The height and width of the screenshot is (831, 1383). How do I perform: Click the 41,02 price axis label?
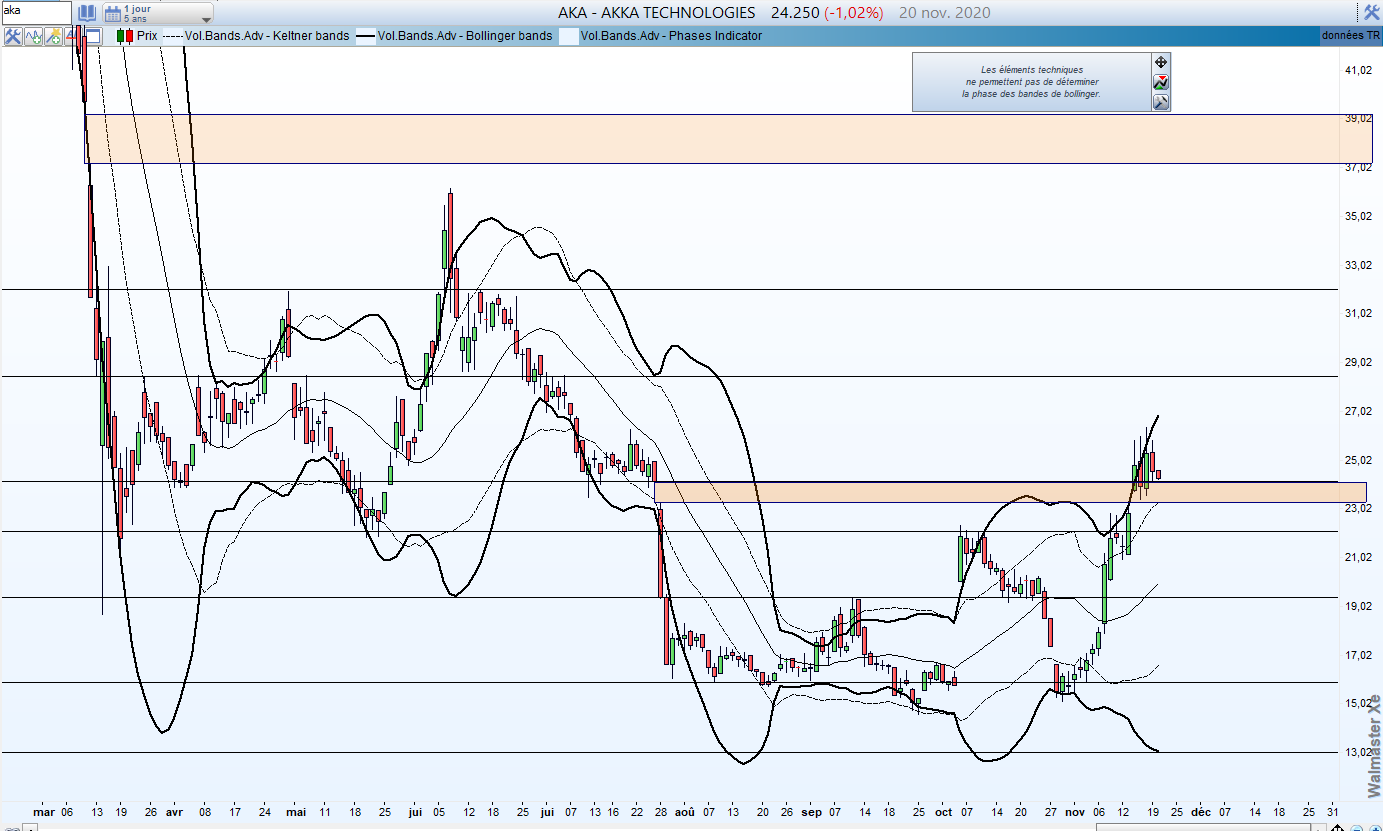pyautogui.click(x=1358, y=70)
